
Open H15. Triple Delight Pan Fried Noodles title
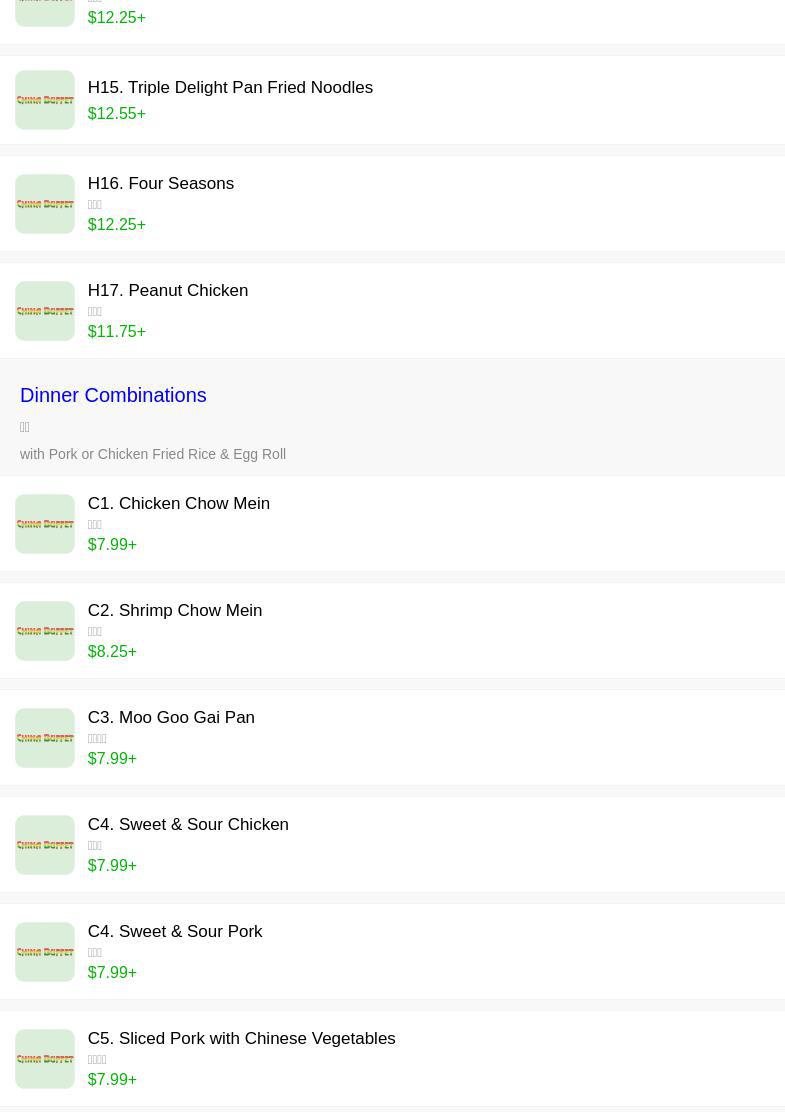[230, 88]
